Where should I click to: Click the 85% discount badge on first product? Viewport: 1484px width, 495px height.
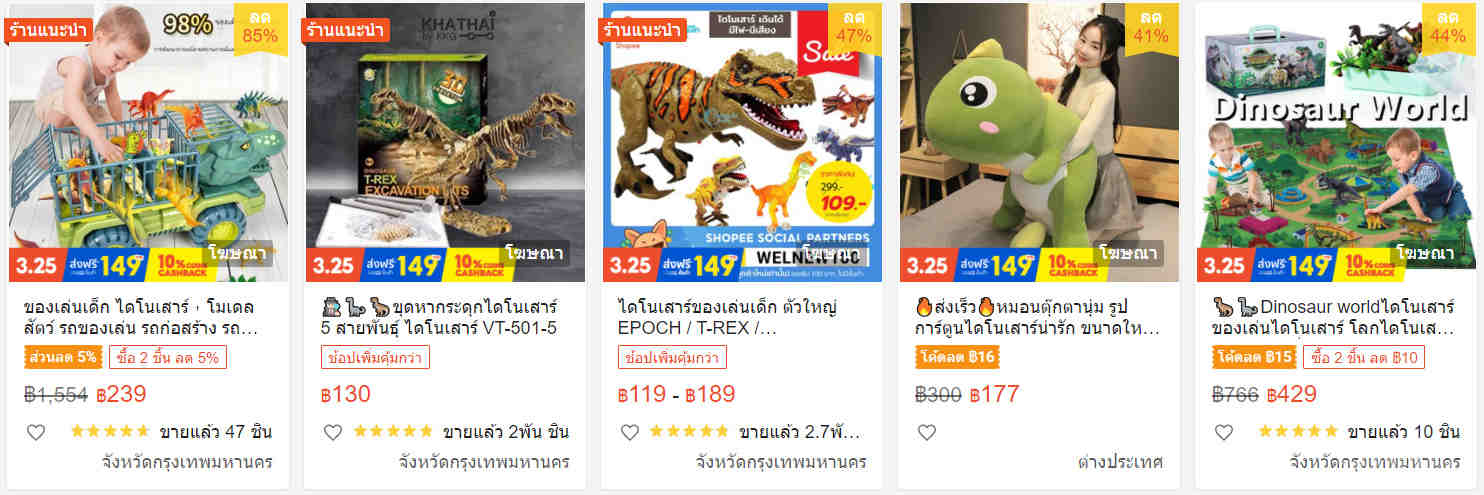tap(260, 27)
